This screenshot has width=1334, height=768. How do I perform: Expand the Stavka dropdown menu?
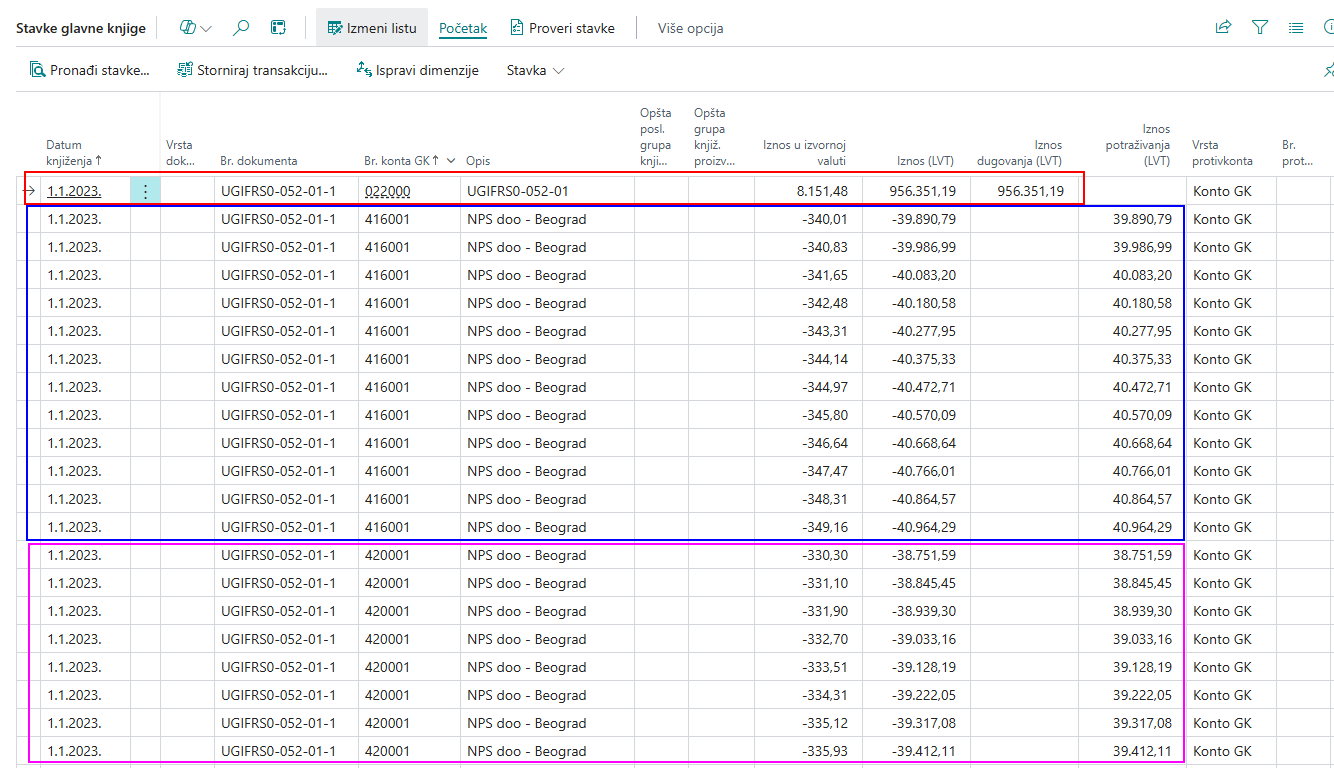pos(535,70)
